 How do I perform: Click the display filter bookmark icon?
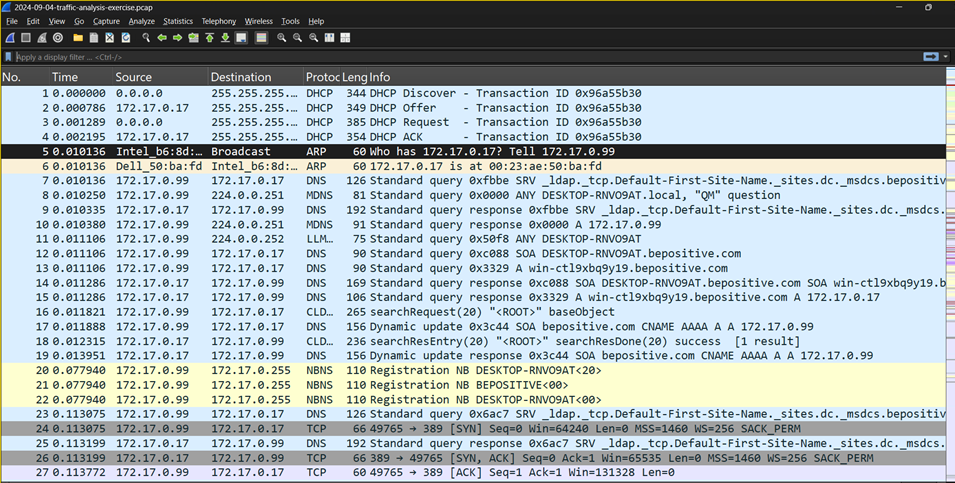point(8,57)
